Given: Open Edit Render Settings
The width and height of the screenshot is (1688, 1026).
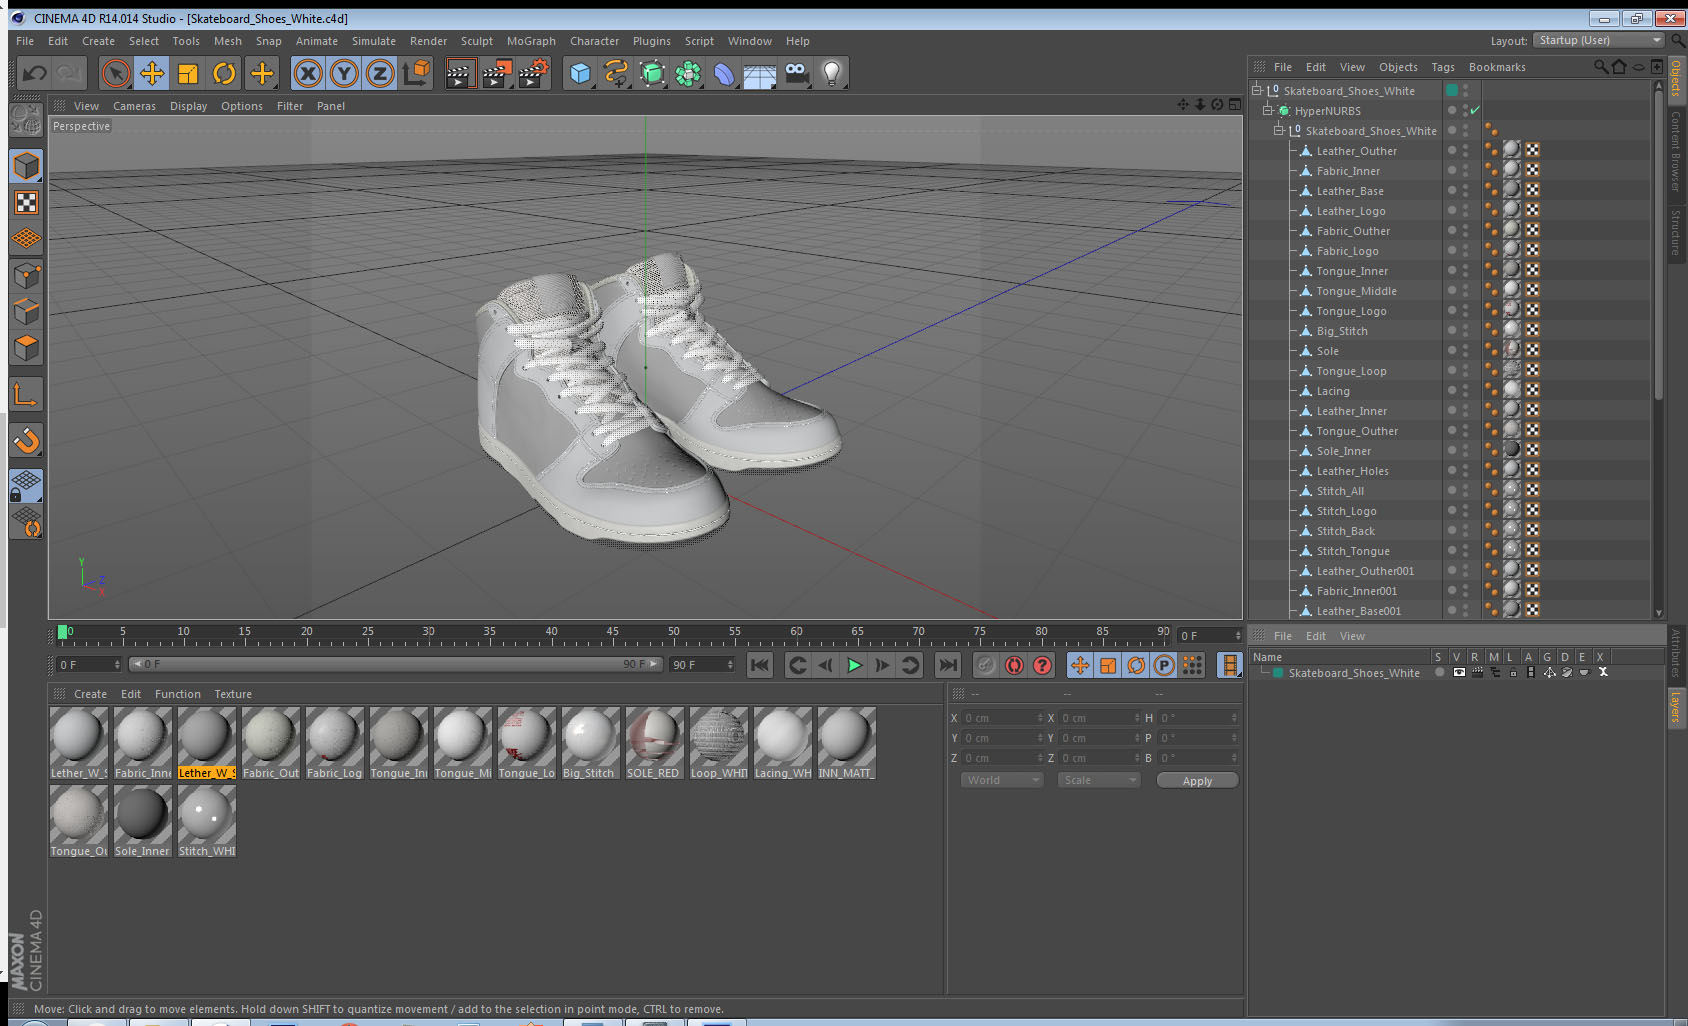Looking at the screenshot, I should tap(534, 73).
